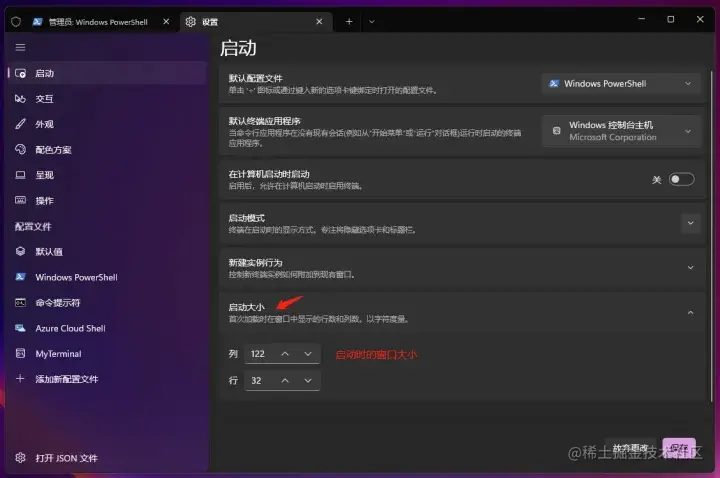720x478 pixels.
Task: Click the plus icon for 添加新配置文件
Action: pos(20,378)
